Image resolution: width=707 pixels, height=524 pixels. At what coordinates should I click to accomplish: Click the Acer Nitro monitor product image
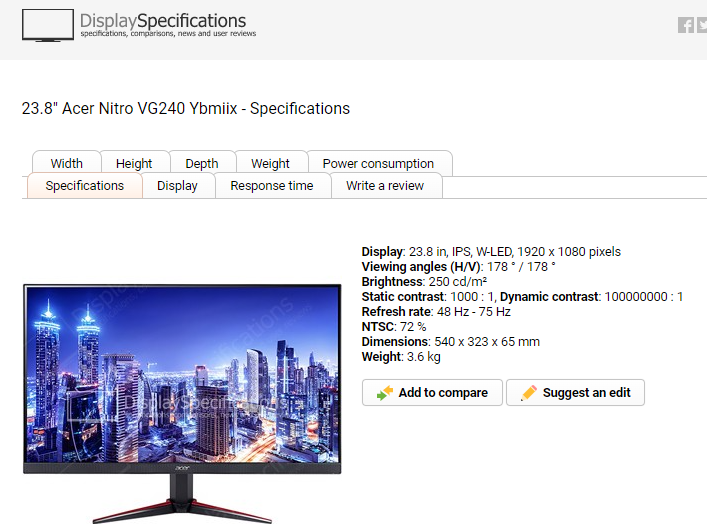[x=182, y=404]
